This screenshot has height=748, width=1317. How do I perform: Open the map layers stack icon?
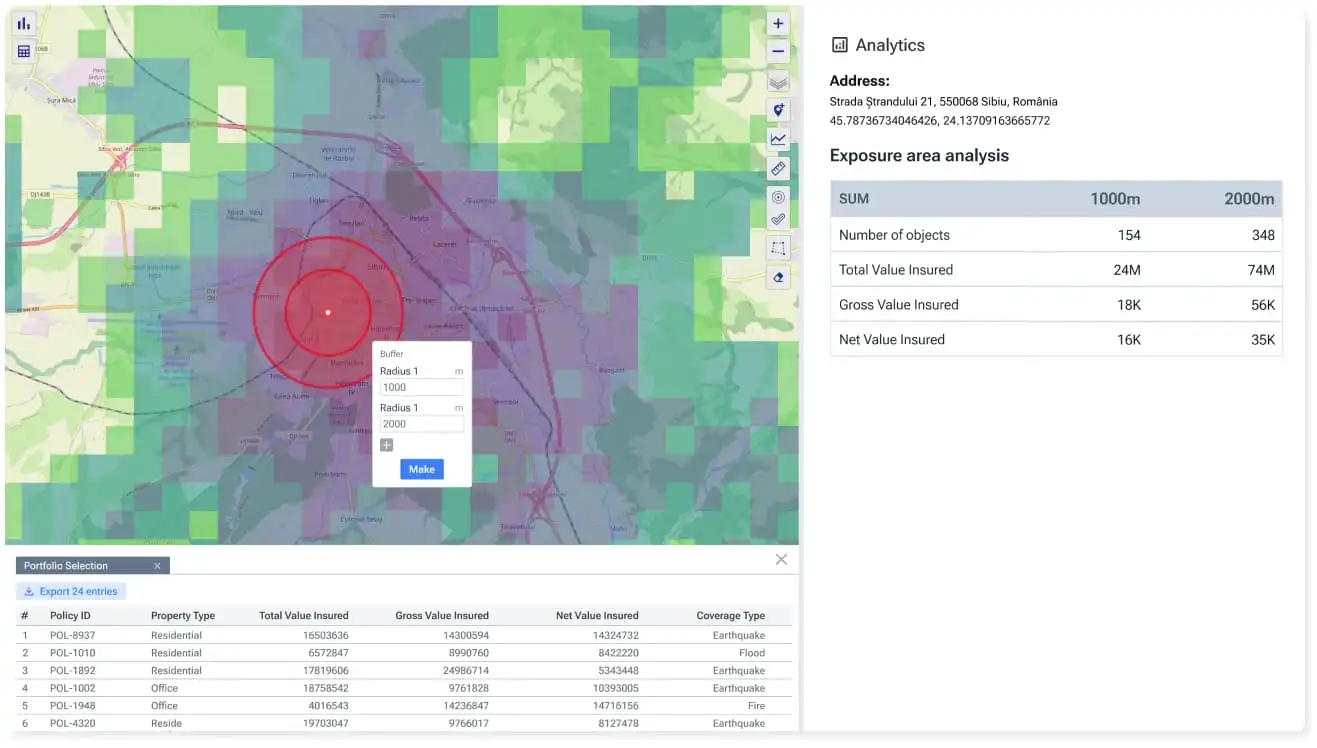pyautogui.click(x=778, y=82)
